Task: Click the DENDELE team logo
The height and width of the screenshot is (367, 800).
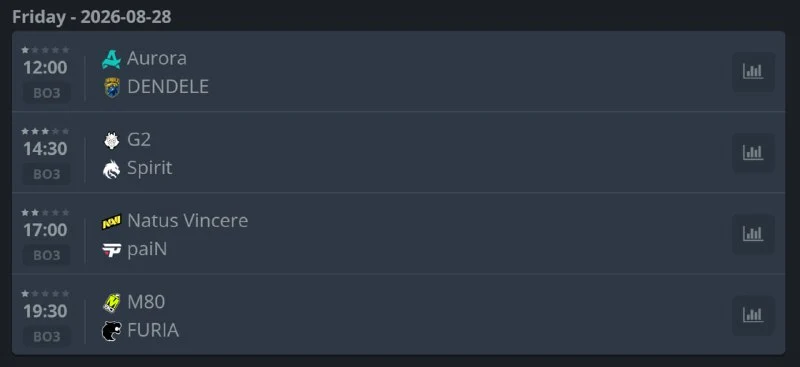Action: 111,87
